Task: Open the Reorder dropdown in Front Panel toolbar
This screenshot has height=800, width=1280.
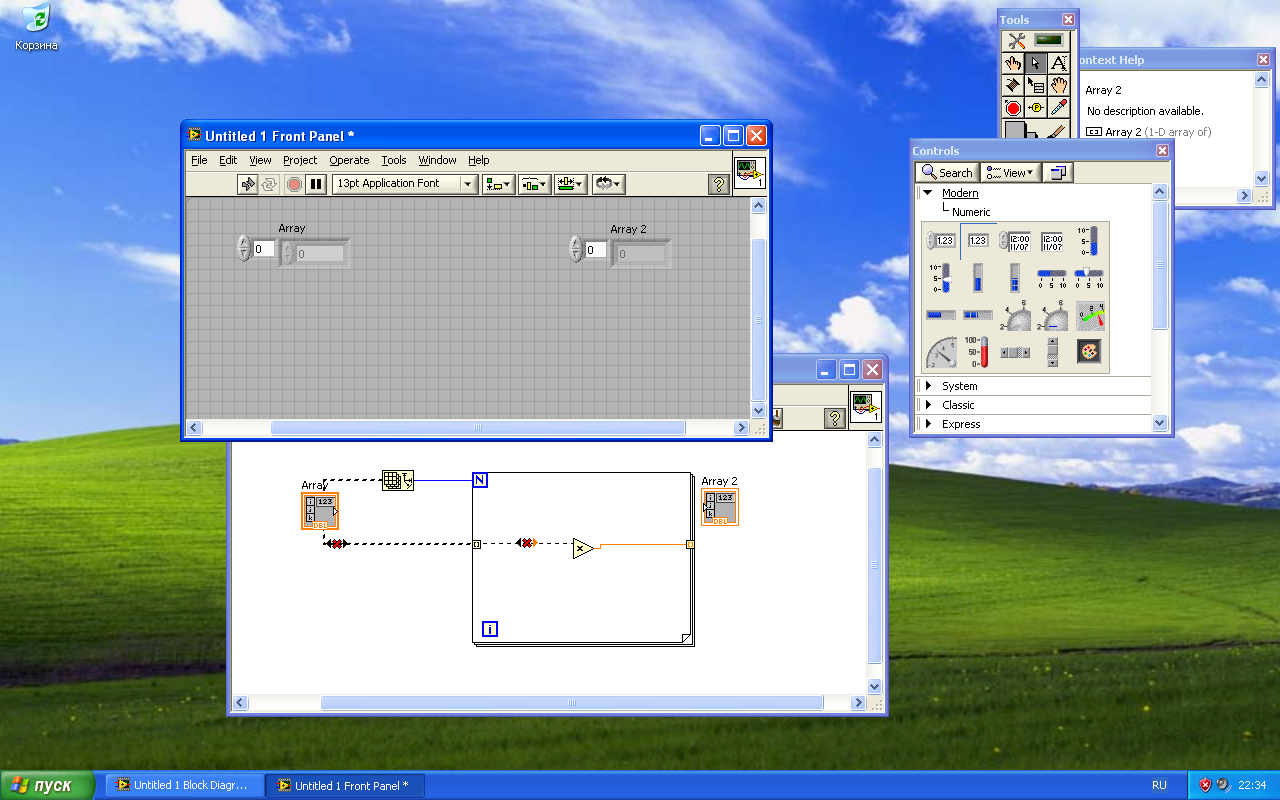Action: pos(608,184)
